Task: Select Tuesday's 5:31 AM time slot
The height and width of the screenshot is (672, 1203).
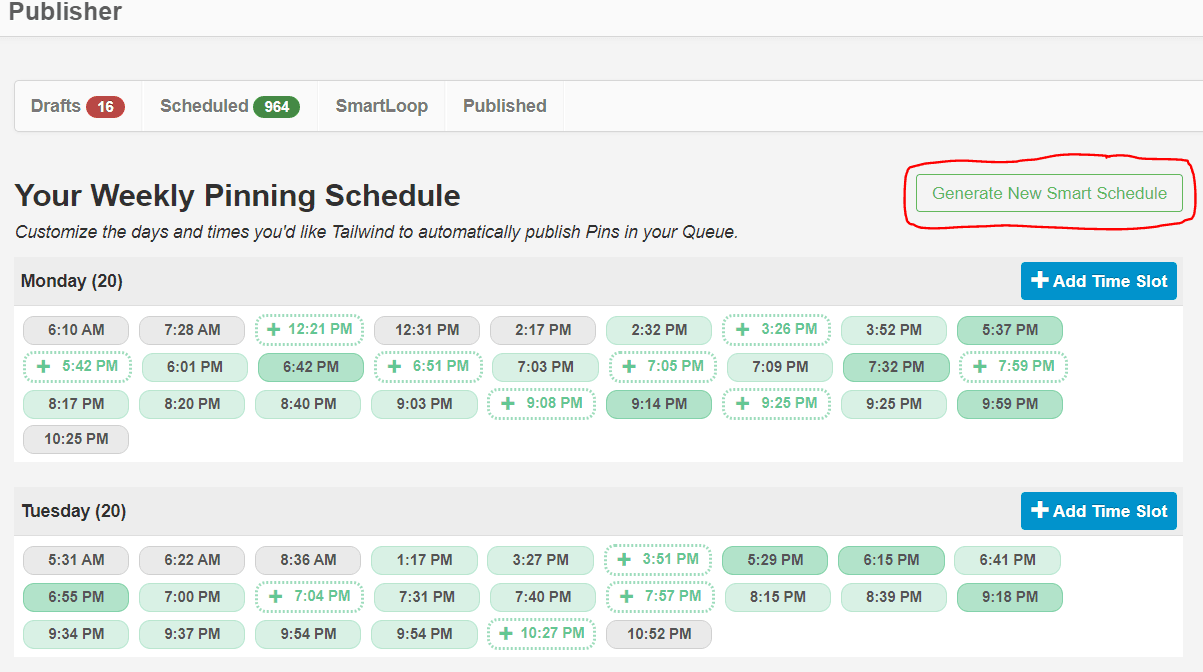Action: pyautogui.click(x=76, y=560)
